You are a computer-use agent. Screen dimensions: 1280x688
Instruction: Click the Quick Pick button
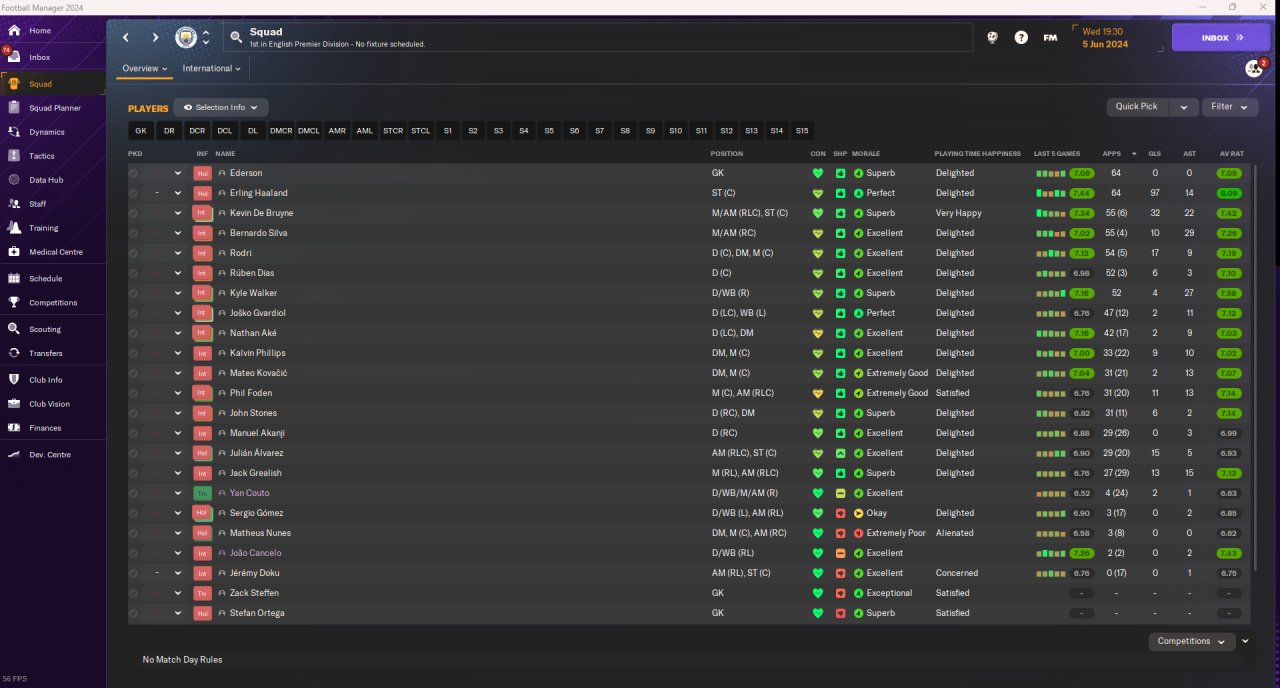pyautogui.click(x=1137, y=107)
